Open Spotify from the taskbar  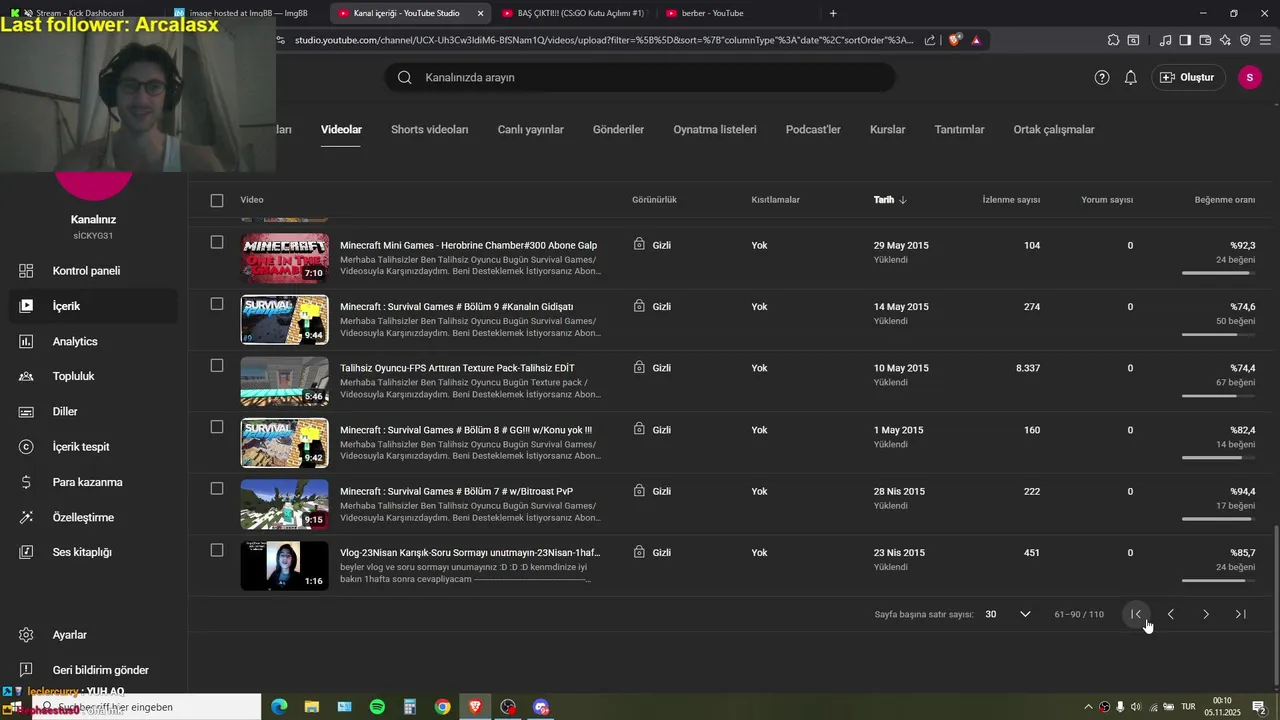(x=377, y=707)
